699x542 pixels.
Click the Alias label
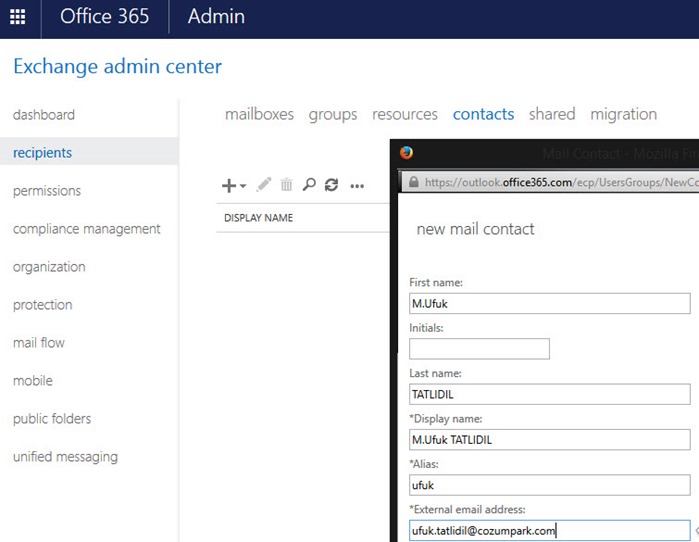[424, 464]
